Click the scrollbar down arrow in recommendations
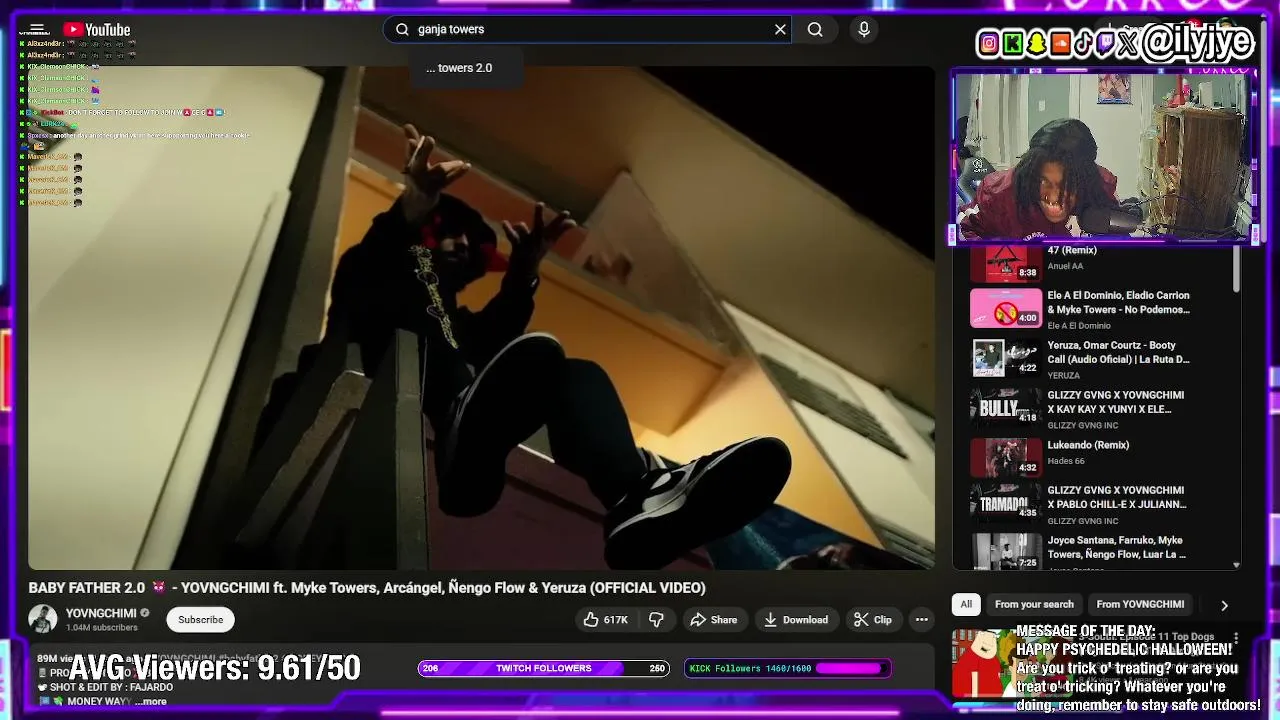 (x=1236, y=565)
